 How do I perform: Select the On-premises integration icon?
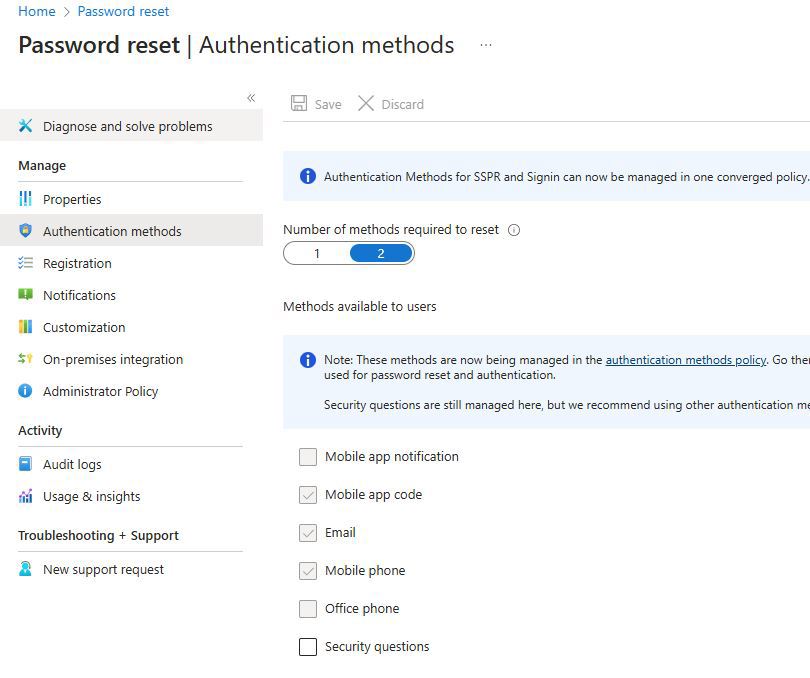[x=24, y=359]
